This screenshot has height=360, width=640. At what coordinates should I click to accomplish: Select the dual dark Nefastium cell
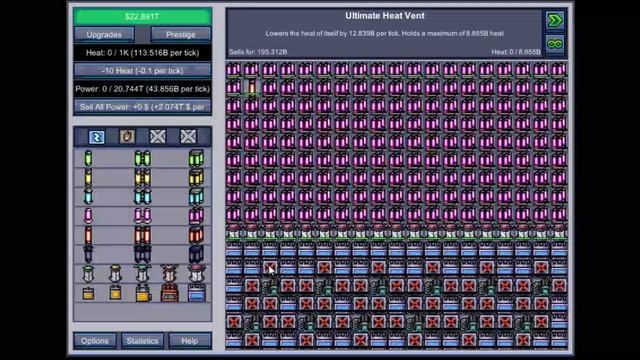142,254
